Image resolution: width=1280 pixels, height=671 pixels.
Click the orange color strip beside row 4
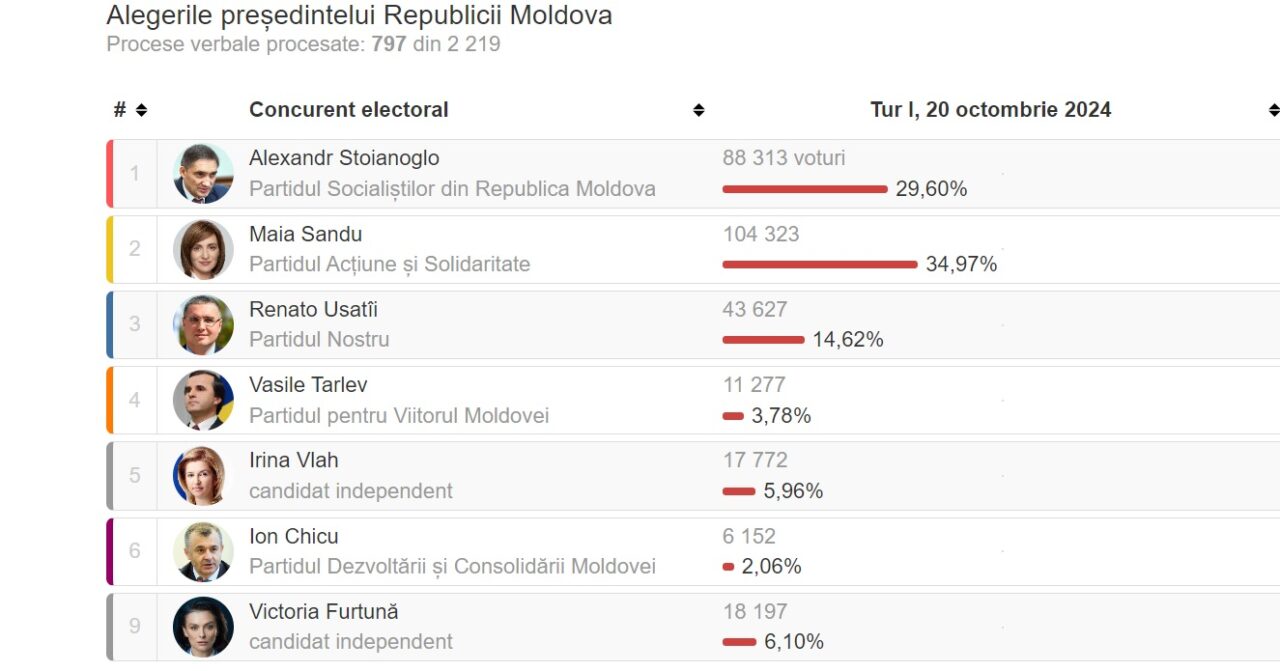tap(109, 400)
